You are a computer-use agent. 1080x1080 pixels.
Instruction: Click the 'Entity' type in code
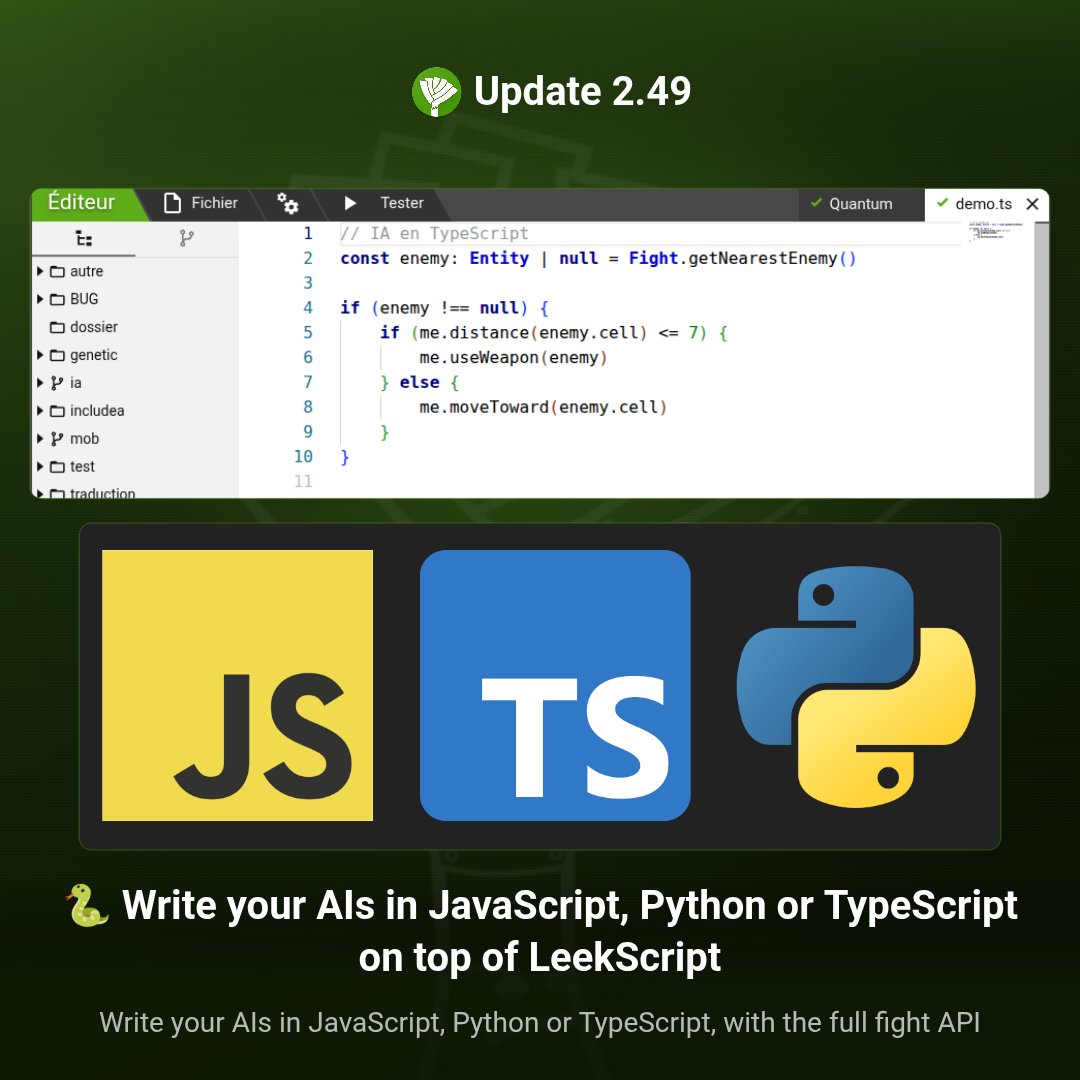click(x=499, y=258)
